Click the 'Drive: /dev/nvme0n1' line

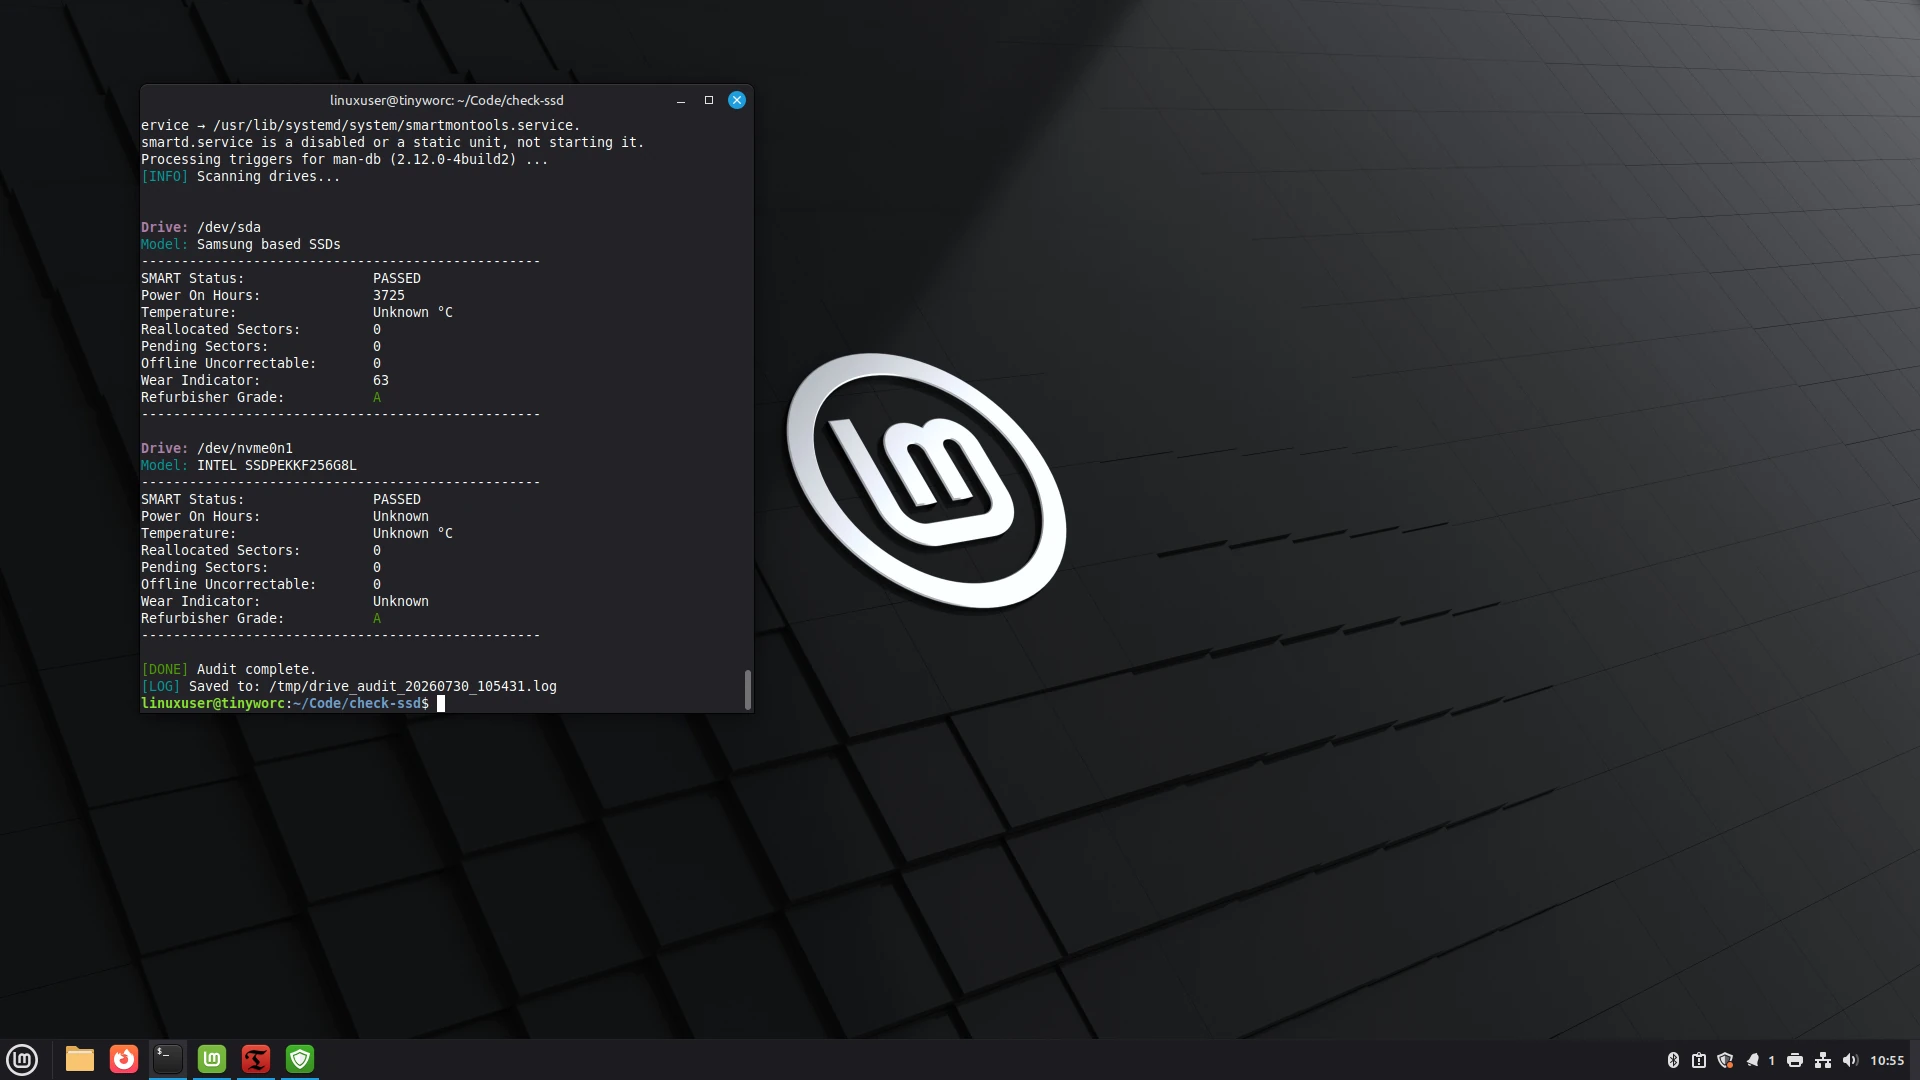click(217, 449)
